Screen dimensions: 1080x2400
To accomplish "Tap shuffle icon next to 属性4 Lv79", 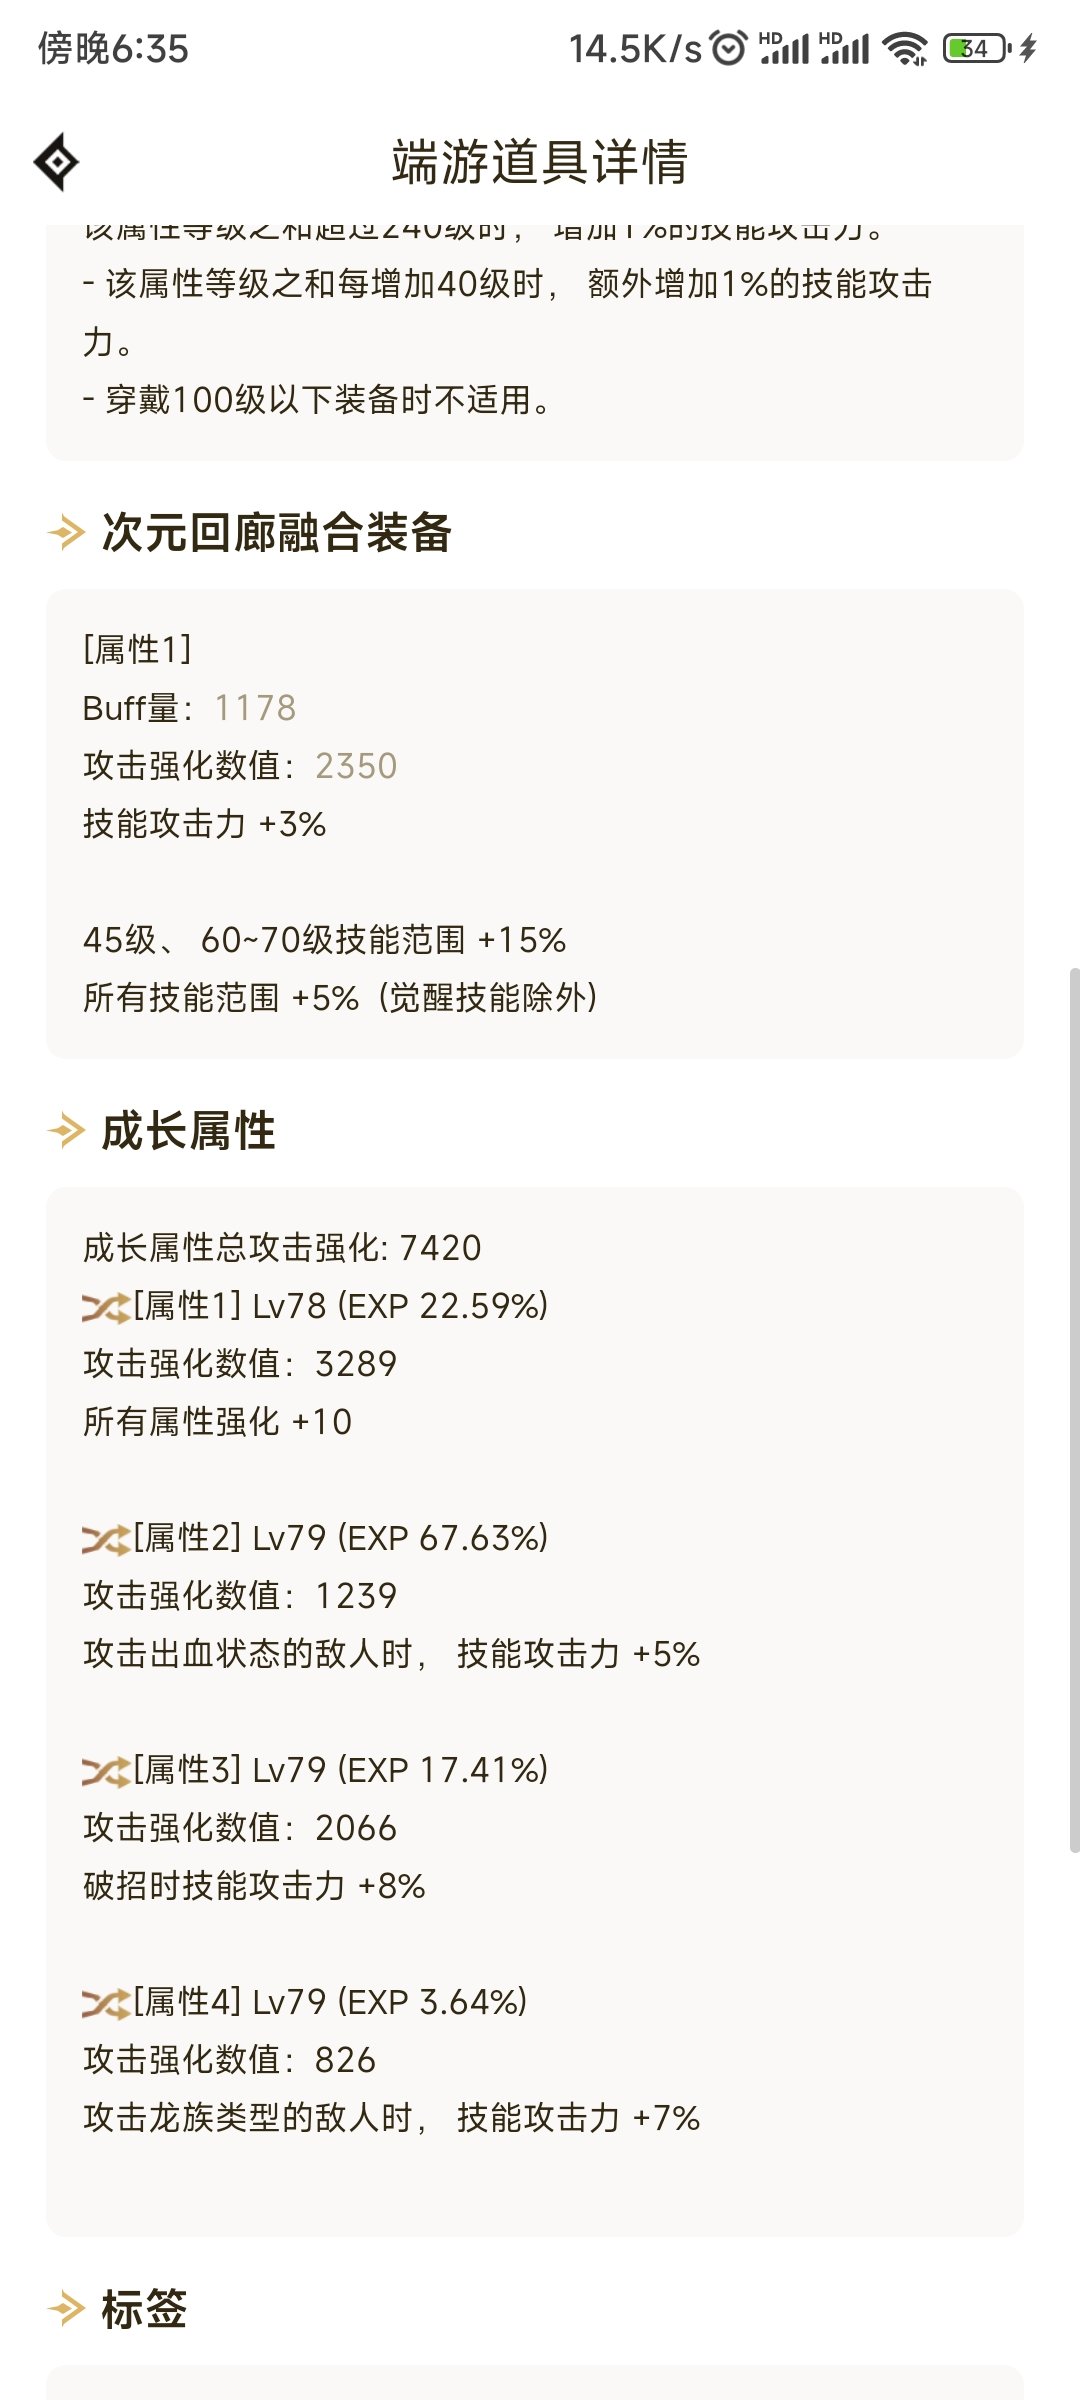I will 106,2003.
